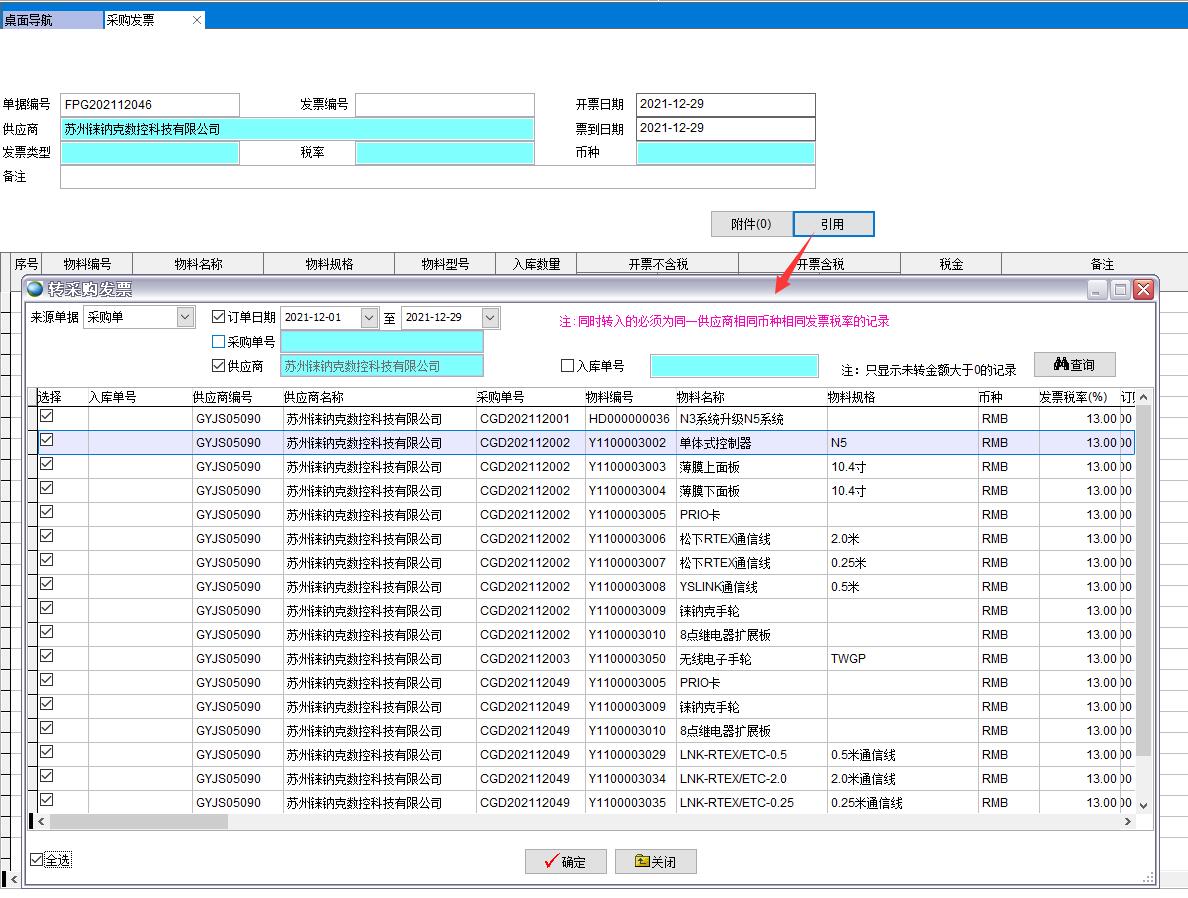This screenshot has width=1188, height=898.
Task: Toggle the 全选 select-all checkbox
Action: [x=37, y=859]
